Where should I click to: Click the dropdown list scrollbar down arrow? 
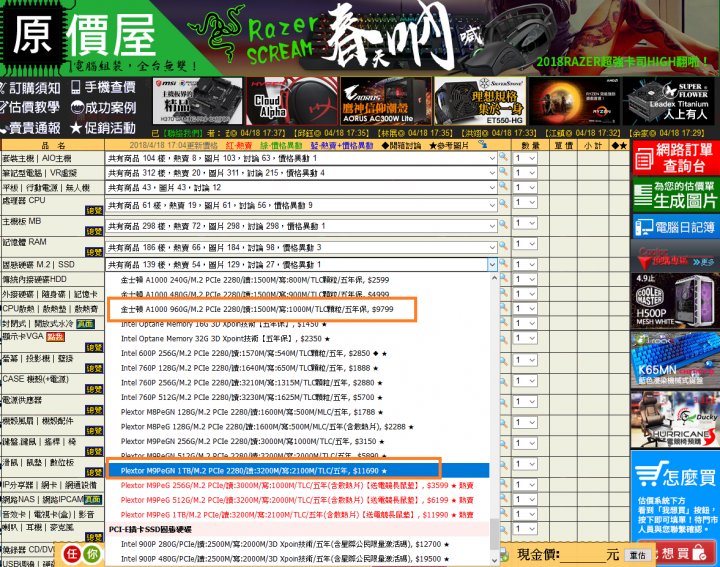[494, 560]
